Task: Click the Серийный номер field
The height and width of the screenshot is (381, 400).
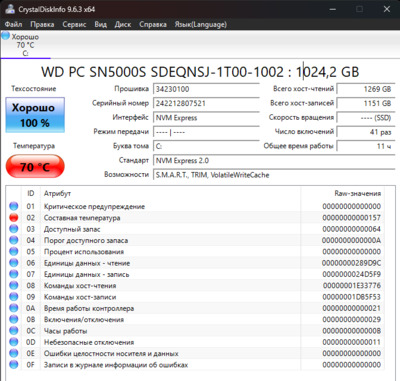Action: 206,103
